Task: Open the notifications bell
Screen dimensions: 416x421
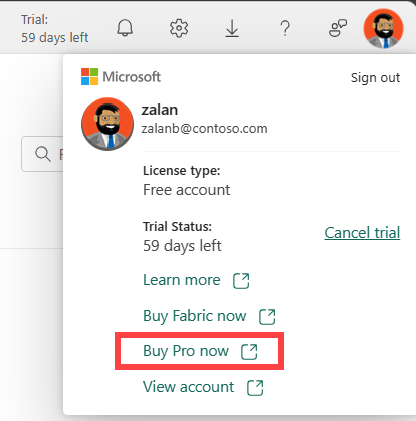Action: pos(125,28)
